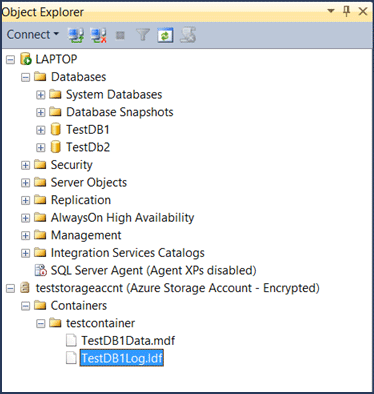Click the Containers folder icon

coord(40,305)
